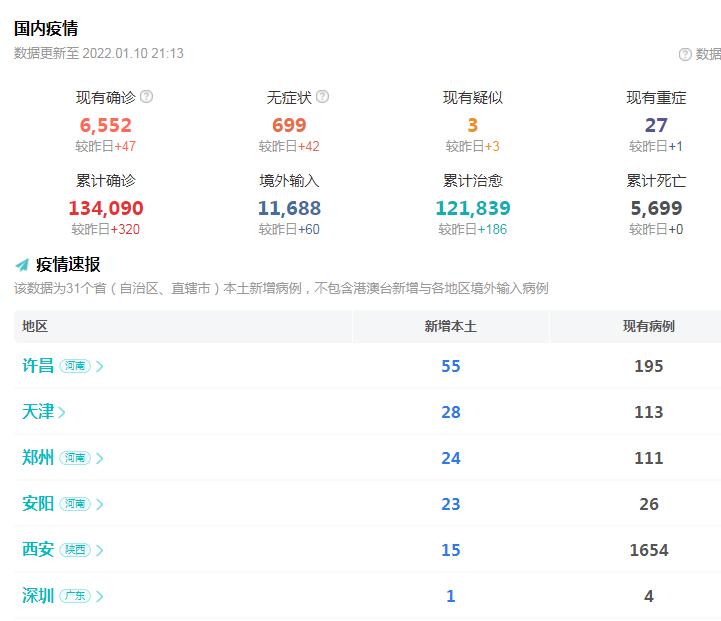Expand the 许昌 row chevron
Viewport: 721px width, 621px height.
point(99,366)
